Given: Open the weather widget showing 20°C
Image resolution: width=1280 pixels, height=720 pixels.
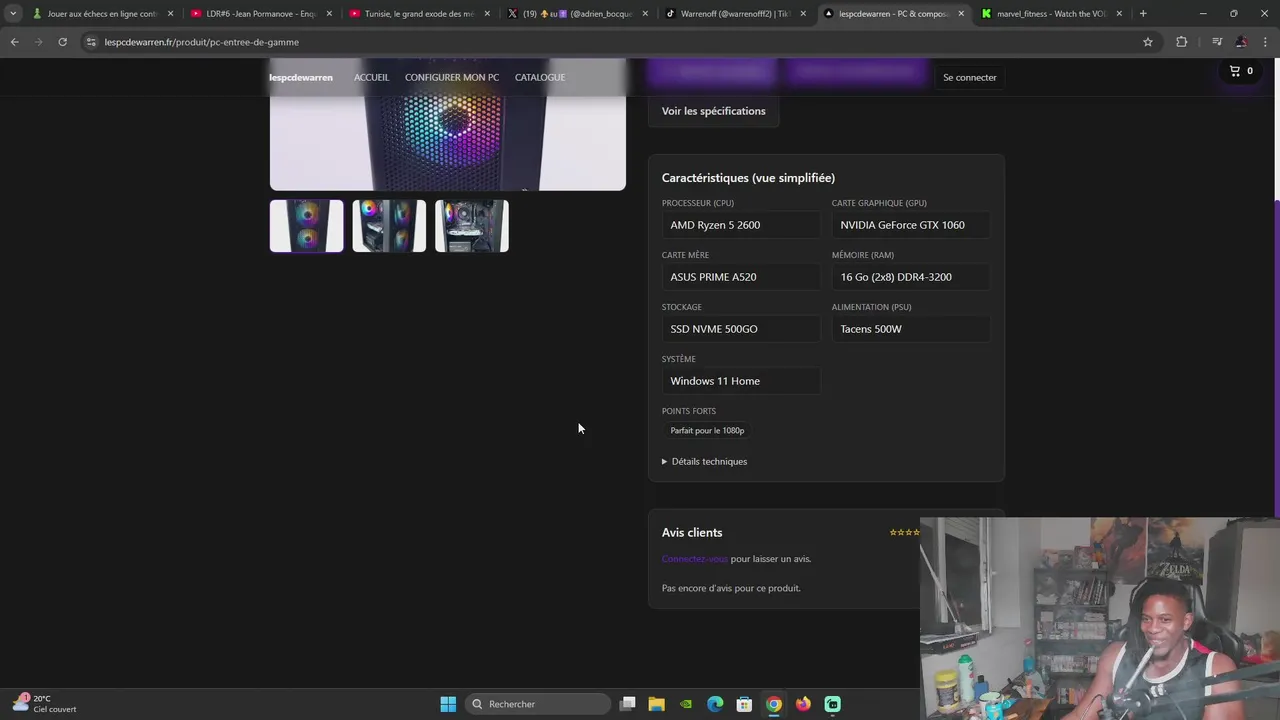Looking at the screenshot, I should 45,704.
